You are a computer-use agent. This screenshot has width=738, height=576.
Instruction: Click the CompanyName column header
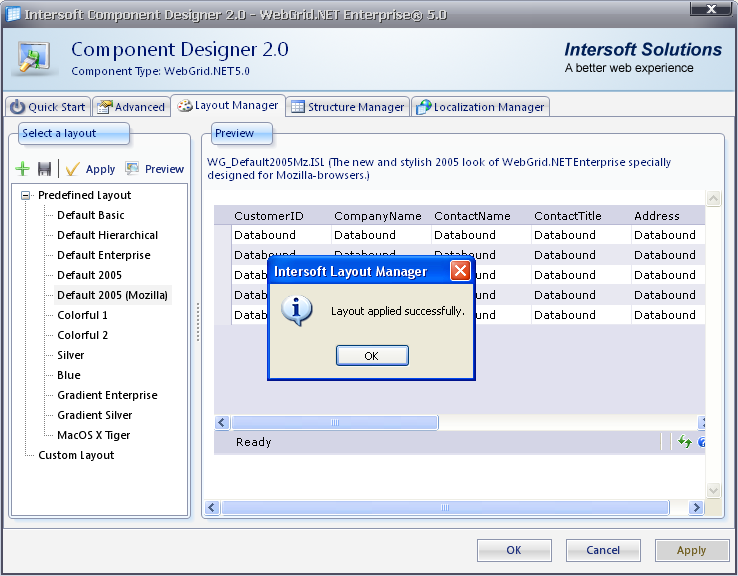click(381, 216)
